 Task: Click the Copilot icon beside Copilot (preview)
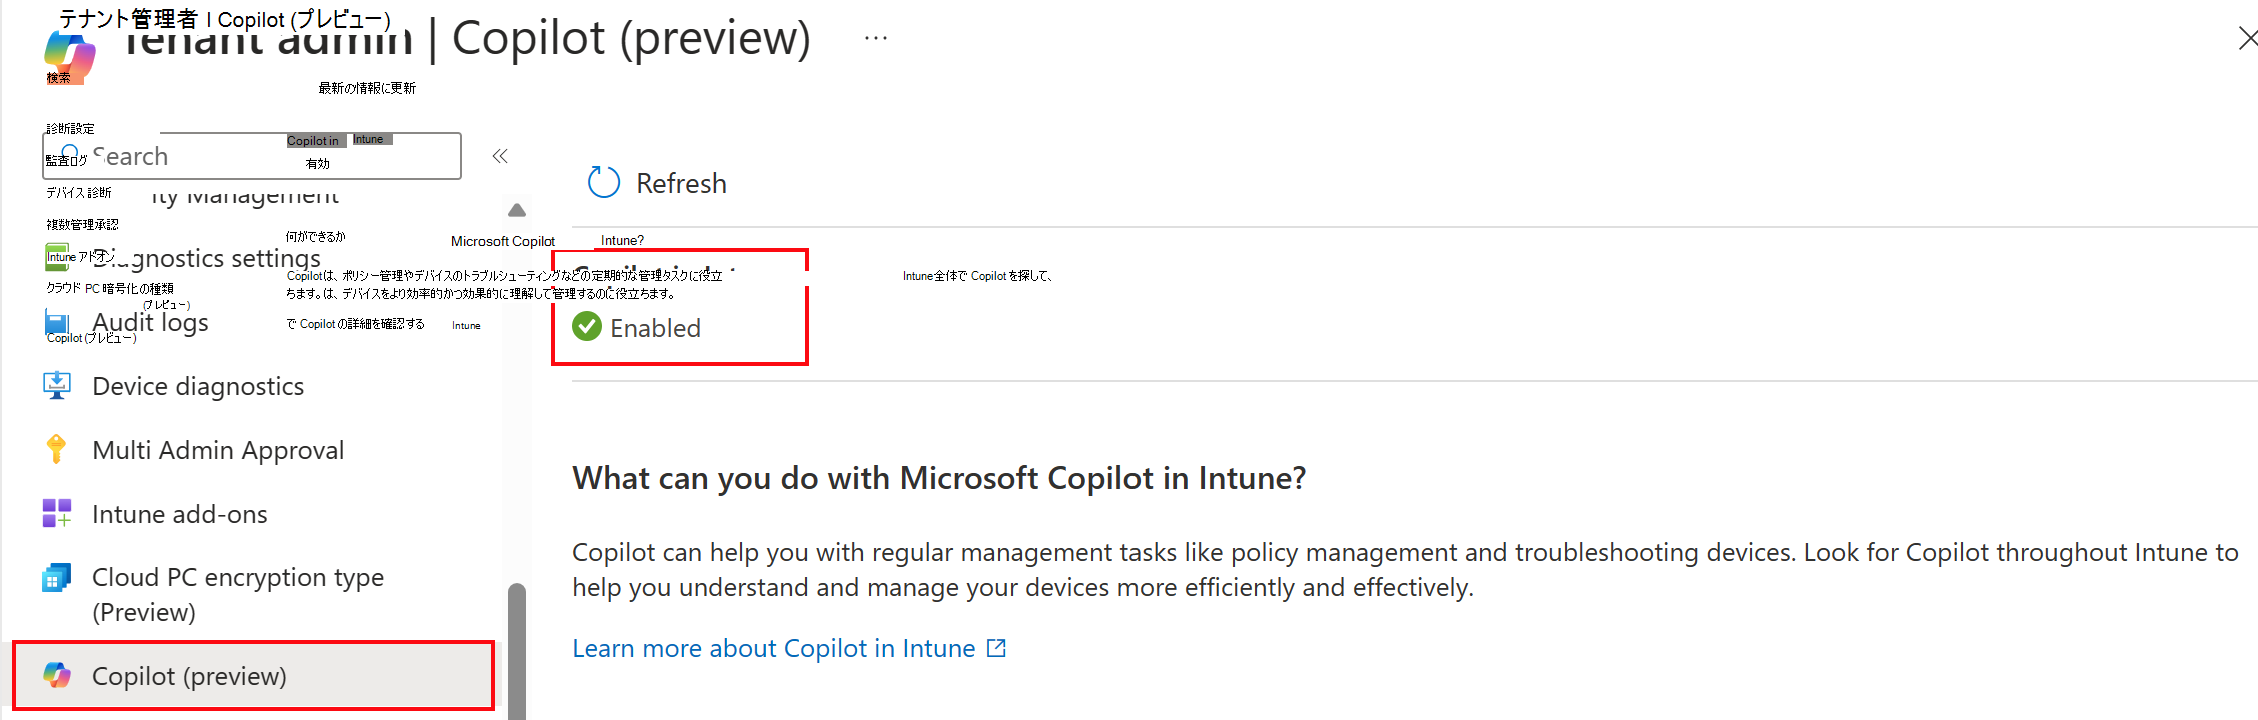click(57, 676)
